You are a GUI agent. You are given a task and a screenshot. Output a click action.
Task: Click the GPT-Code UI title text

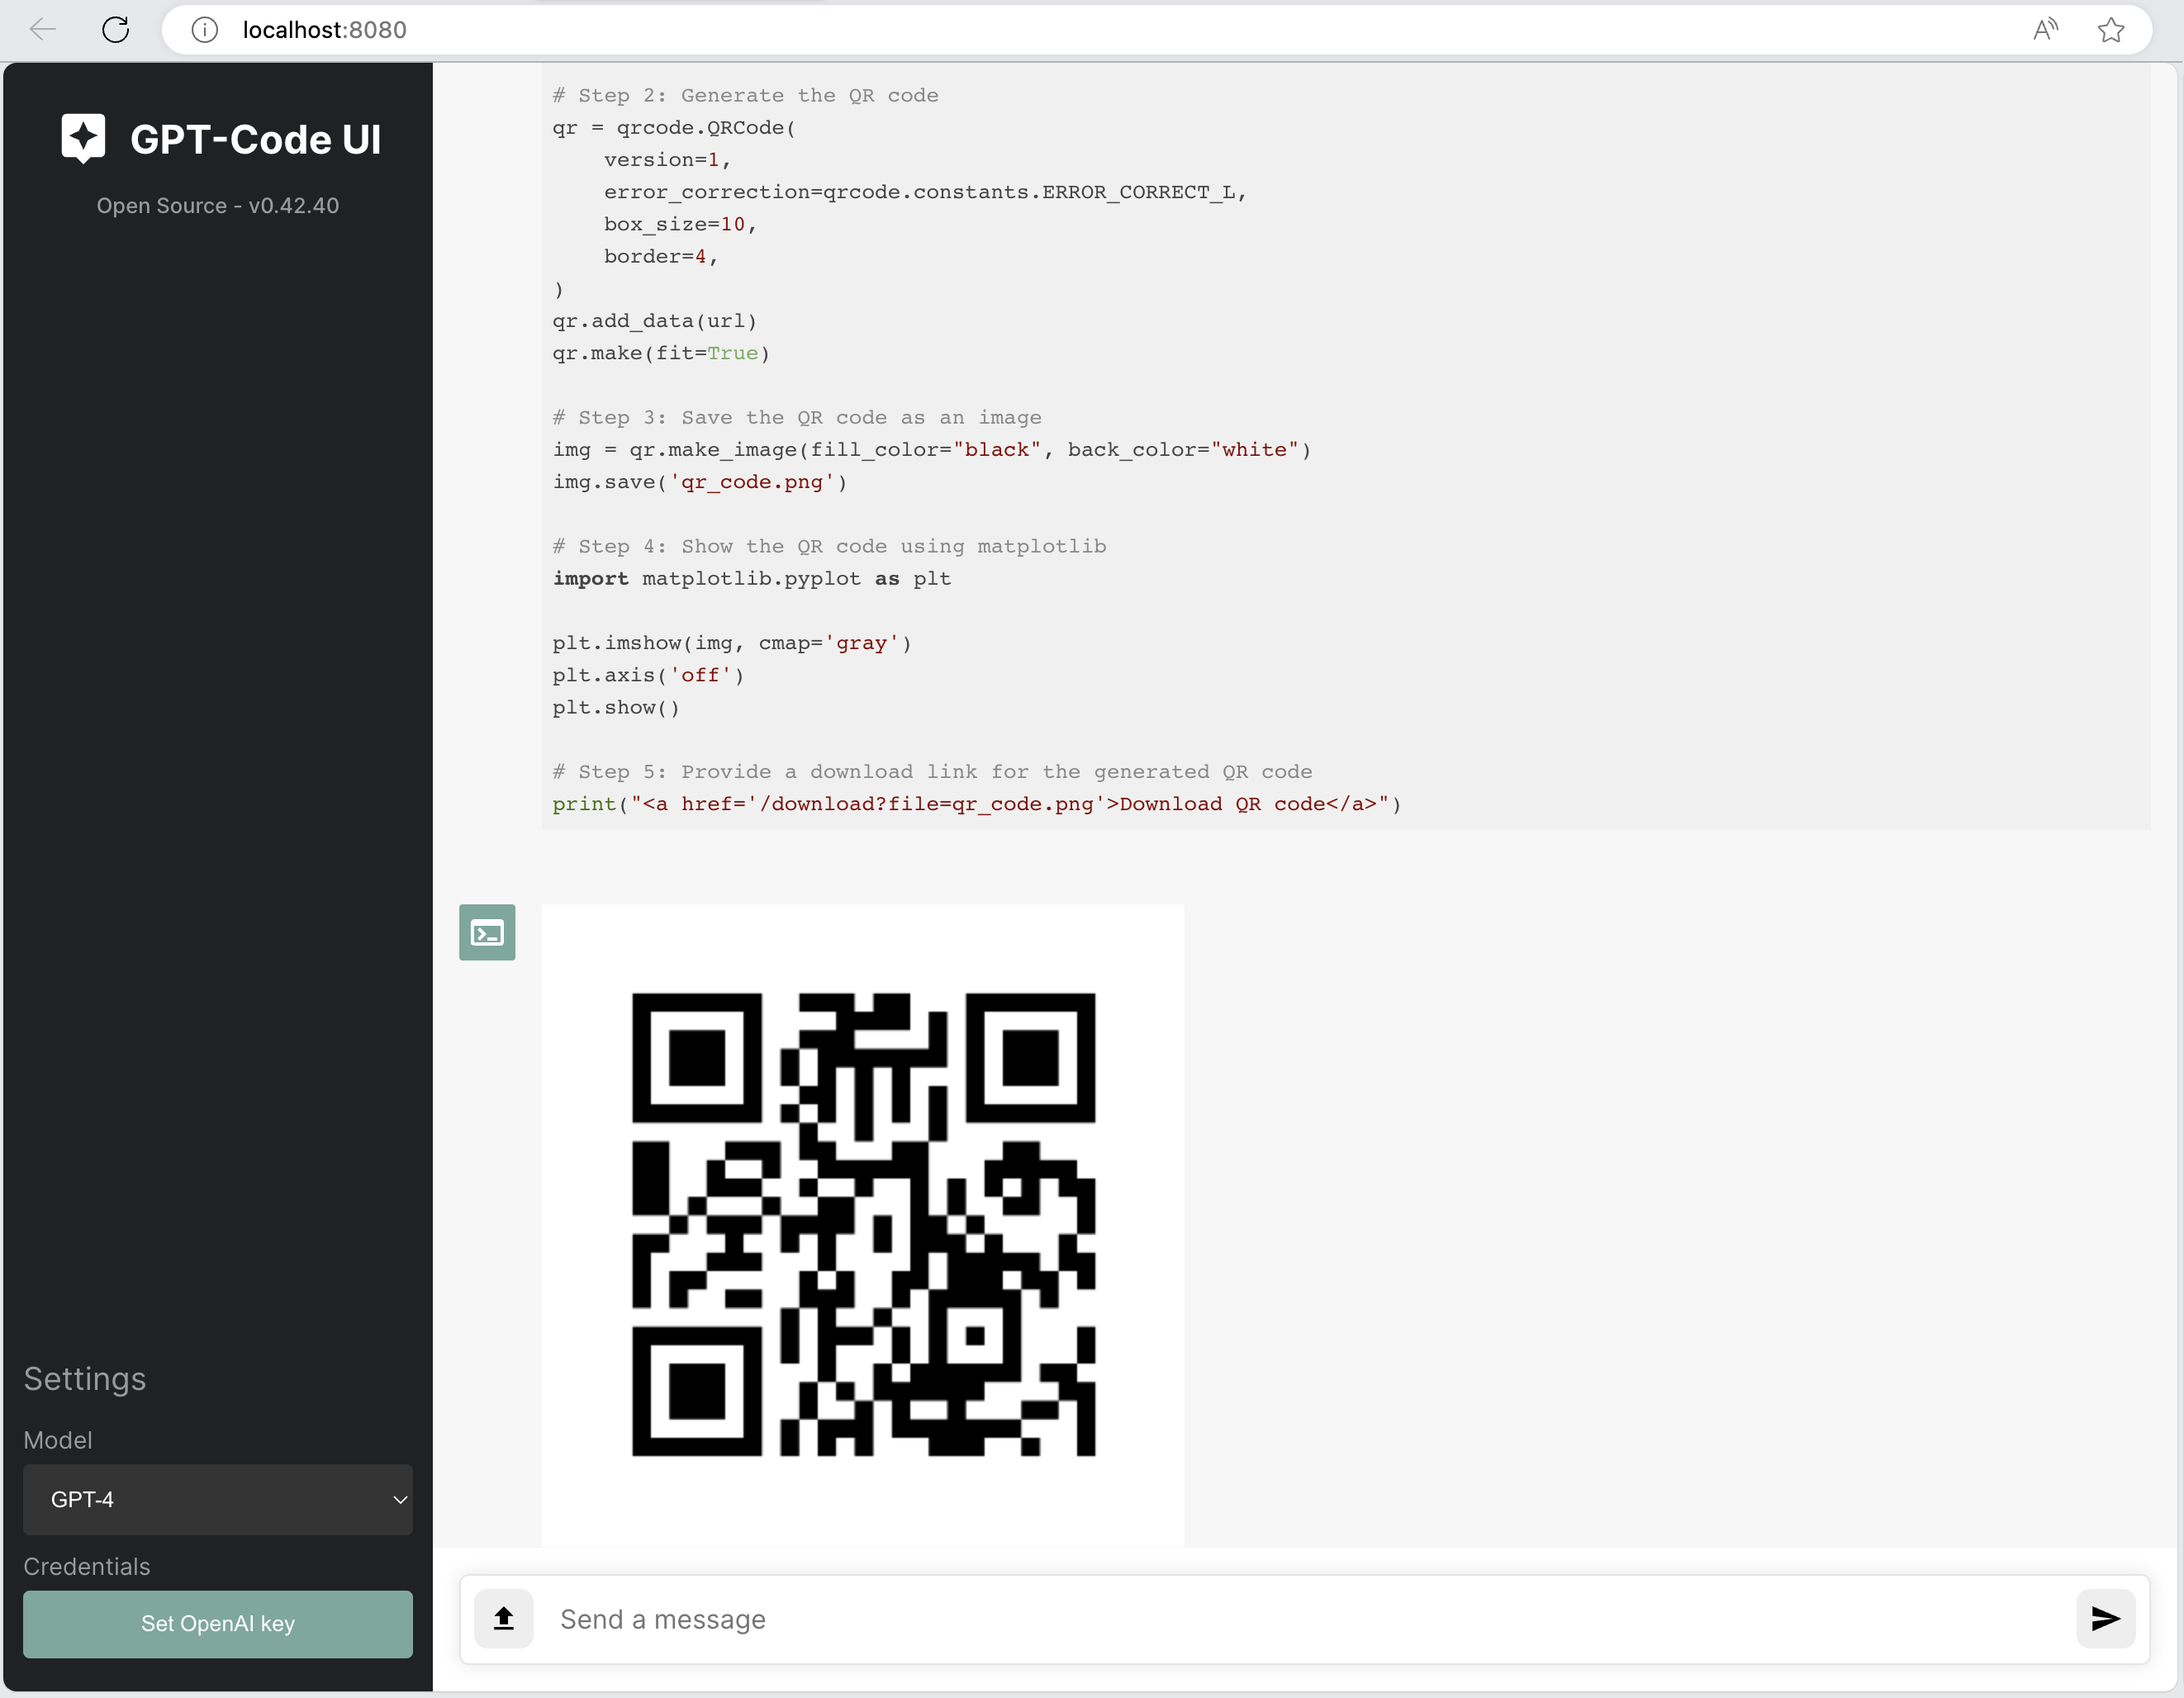pos(255,139)
